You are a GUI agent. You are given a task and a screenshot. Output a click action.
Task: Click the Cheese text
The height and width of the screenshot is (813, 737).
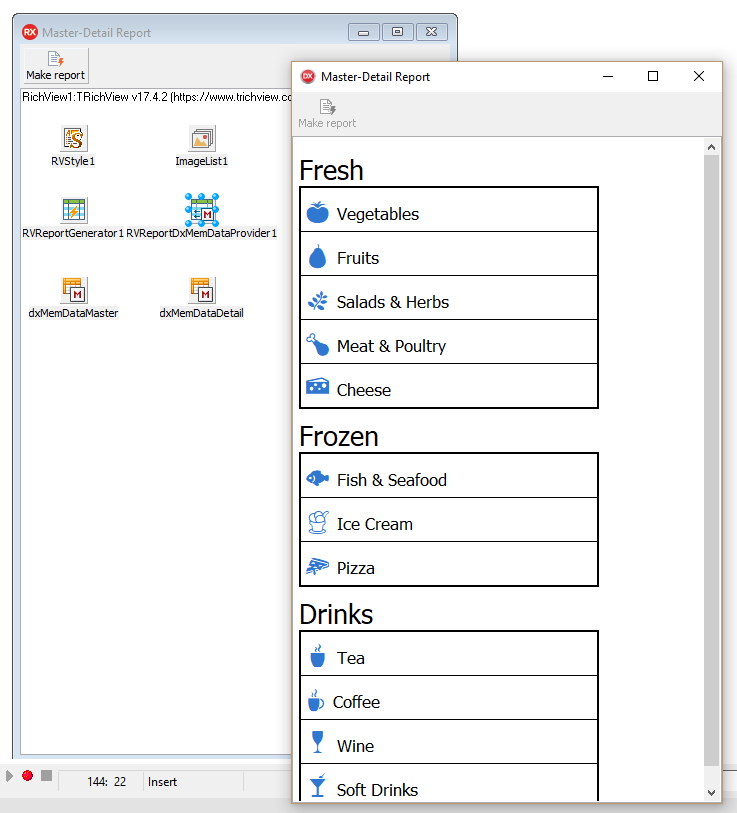[x=364, y=390]
